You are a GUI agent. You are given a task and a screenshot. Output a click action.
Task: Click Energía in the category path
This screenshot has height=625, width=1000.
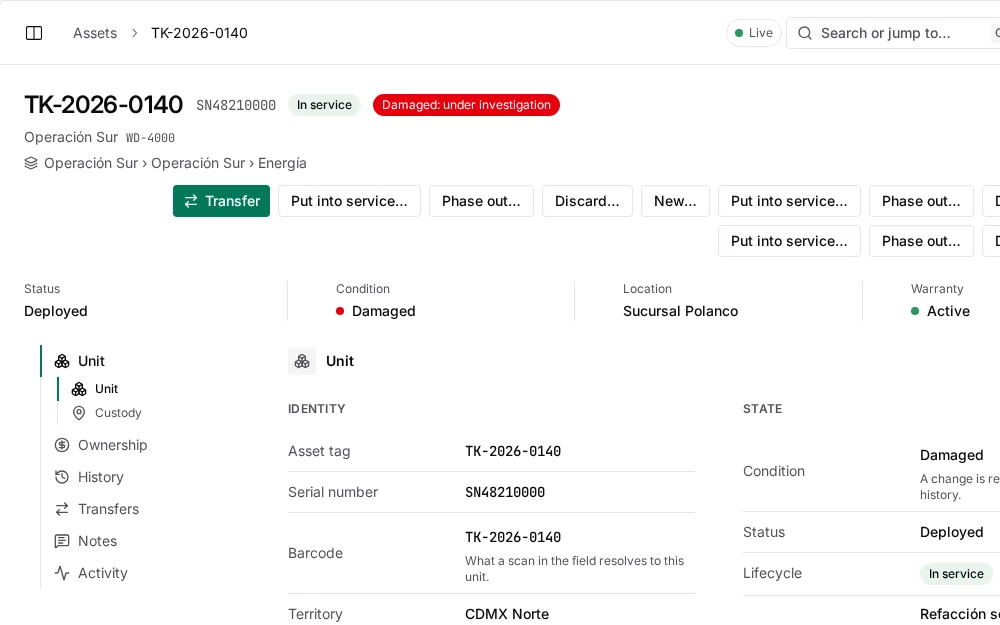(282, 163)
